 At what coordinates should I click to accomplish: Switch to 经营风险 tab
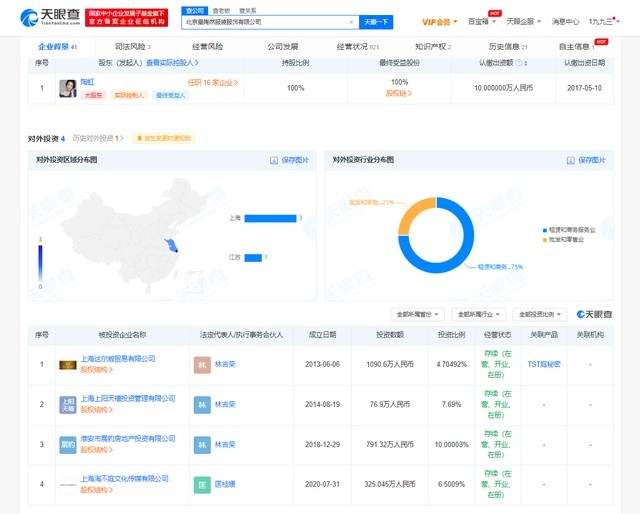tap(207, 47)
